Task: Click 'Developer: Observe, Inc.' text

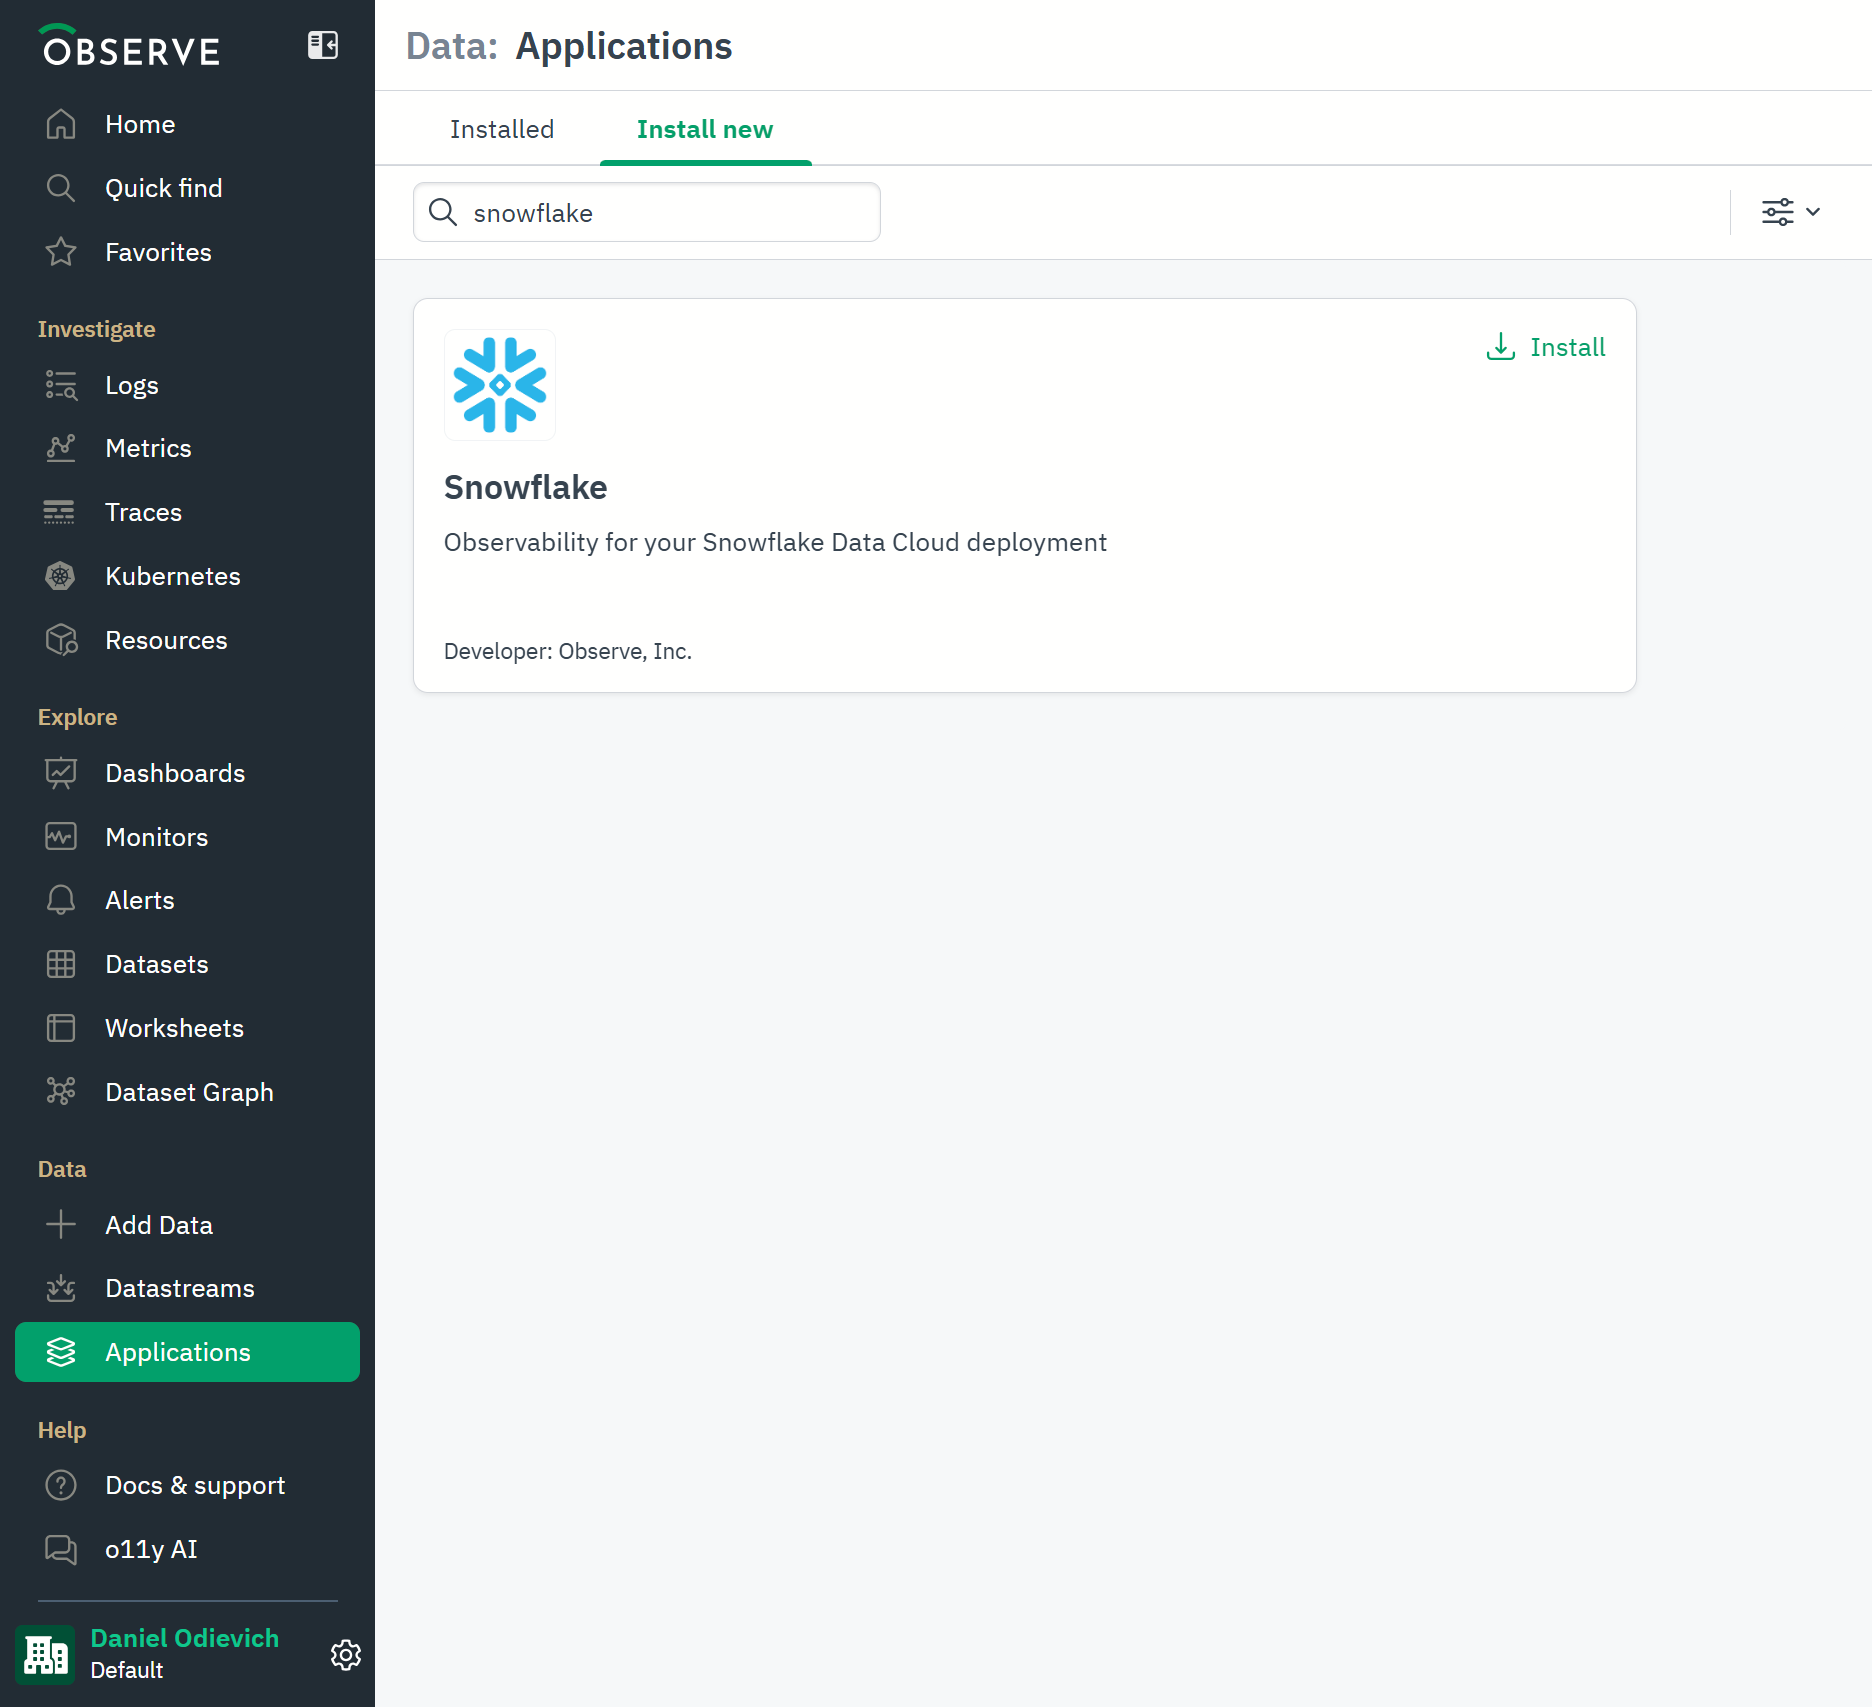Action: point(568,651)
